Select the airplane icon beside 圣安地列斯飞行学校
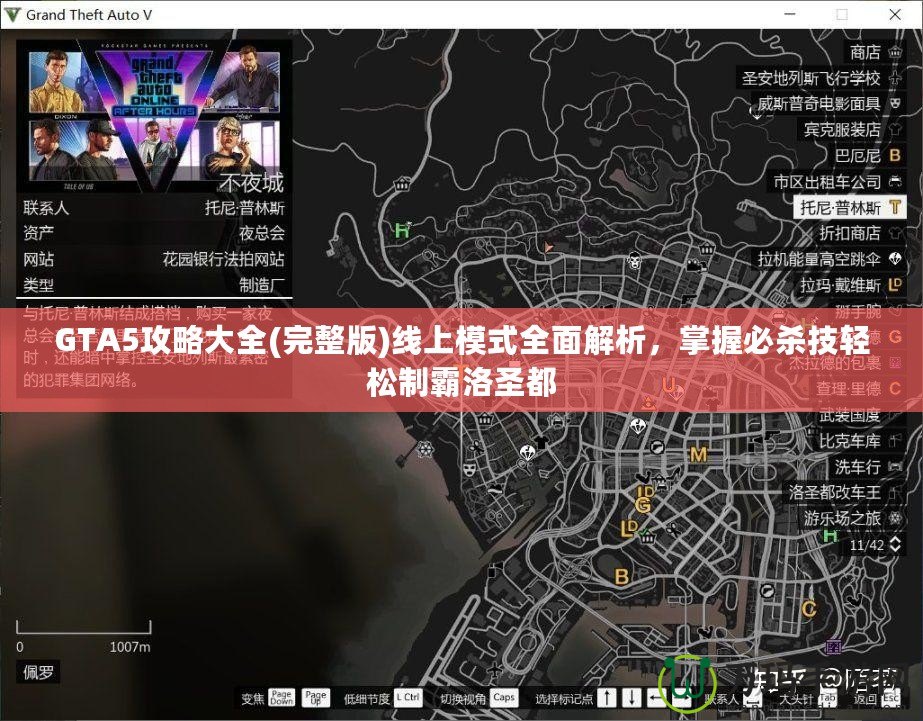Screen dimensions: 923x721 895,78
